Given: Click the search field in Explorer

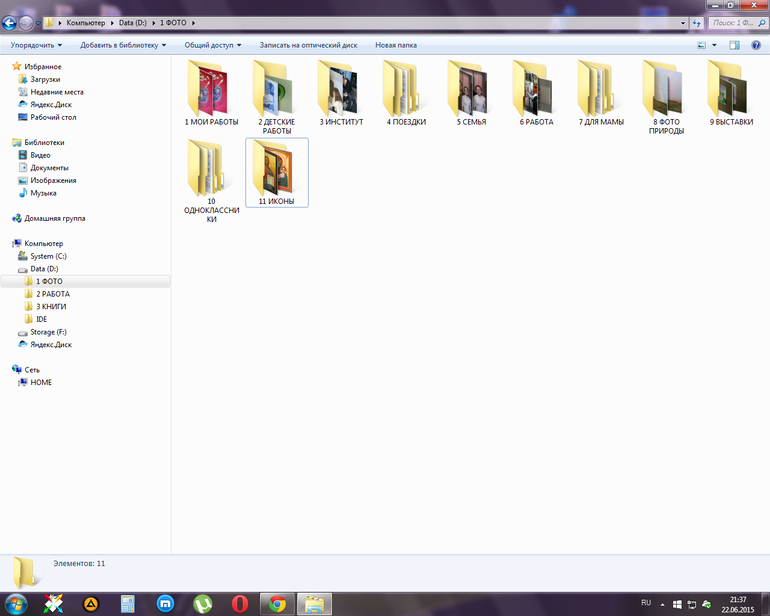Looking at the screenshot, I should coord(735,22).
